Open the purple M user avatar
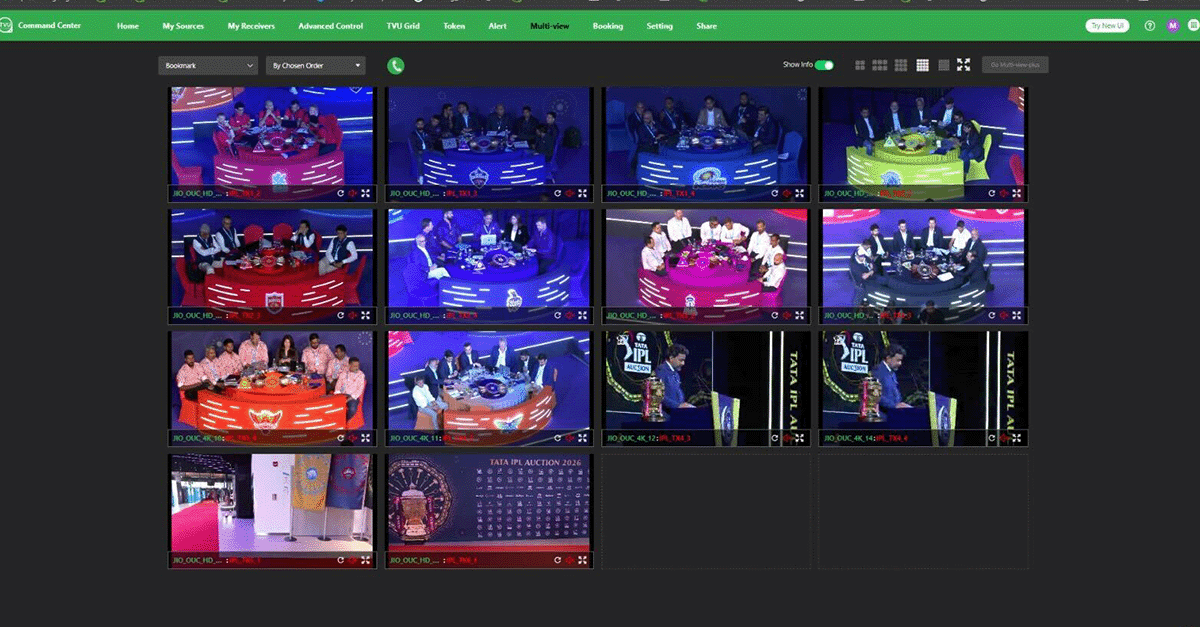1200x627 pixels. 1173,26
